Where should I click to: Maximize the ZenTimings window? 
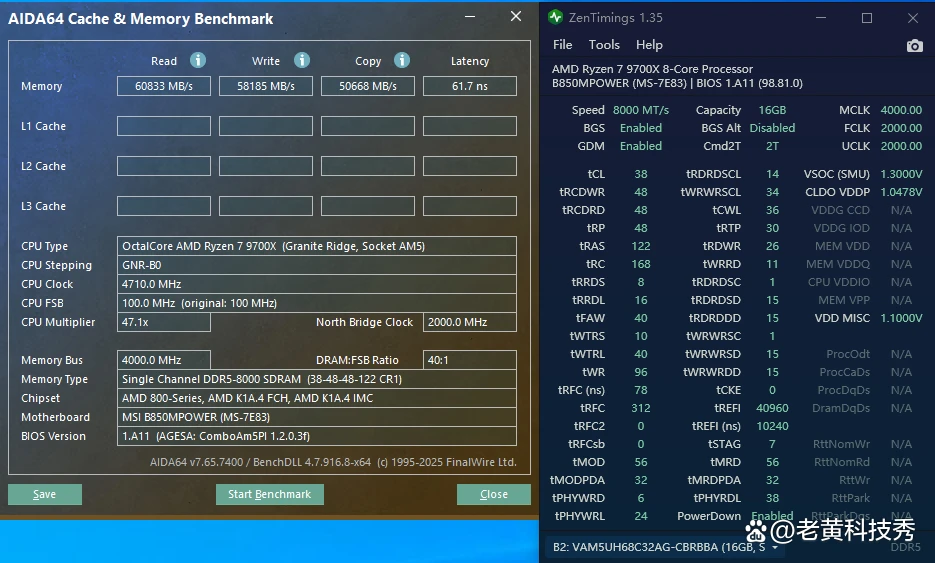(x=867, y=18)
